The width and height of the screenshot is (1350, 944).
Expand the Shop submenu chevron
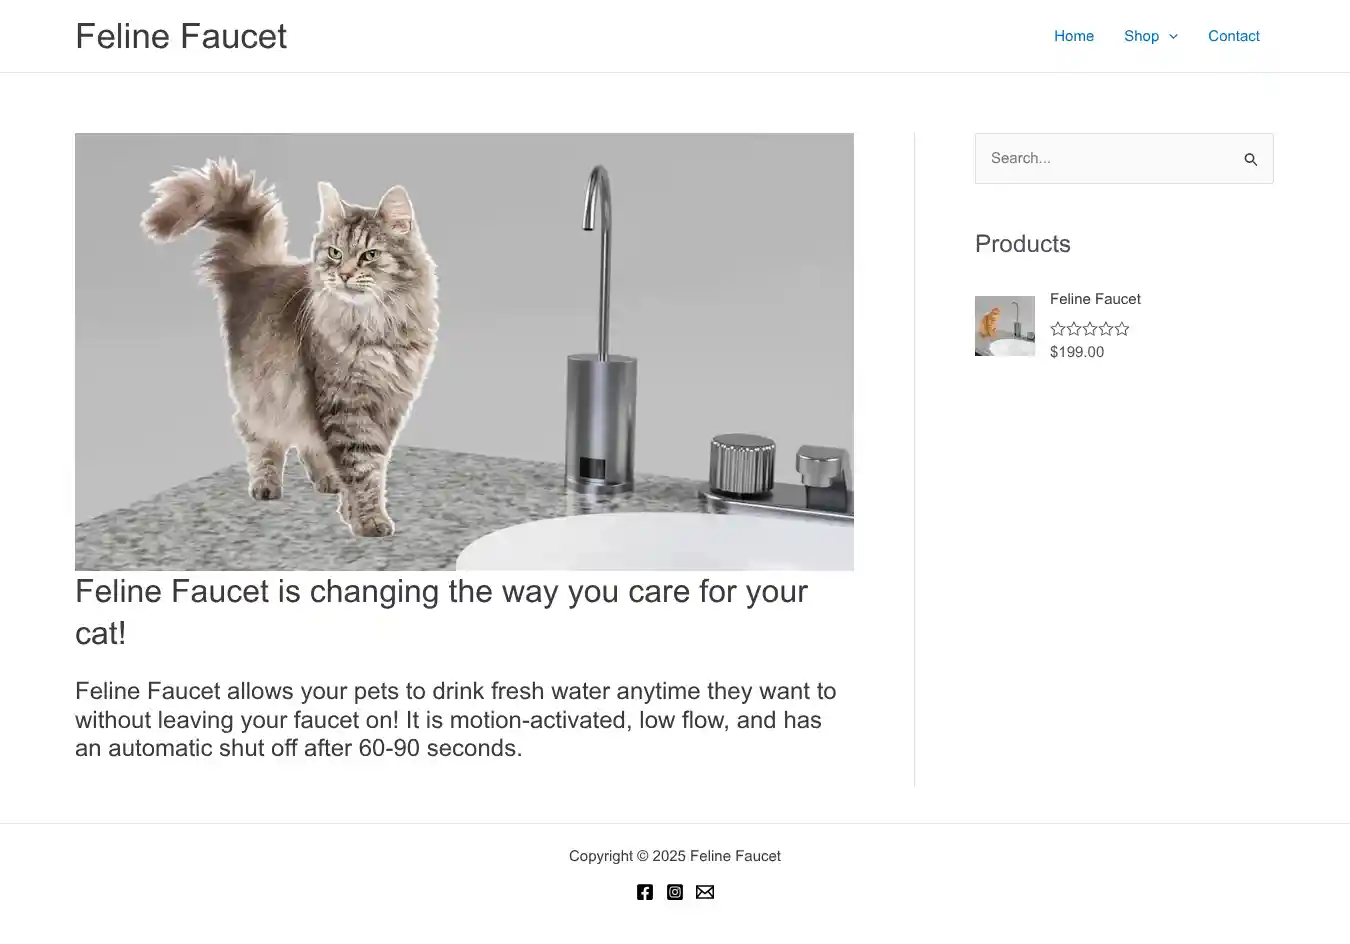[x=1174, y=37]
